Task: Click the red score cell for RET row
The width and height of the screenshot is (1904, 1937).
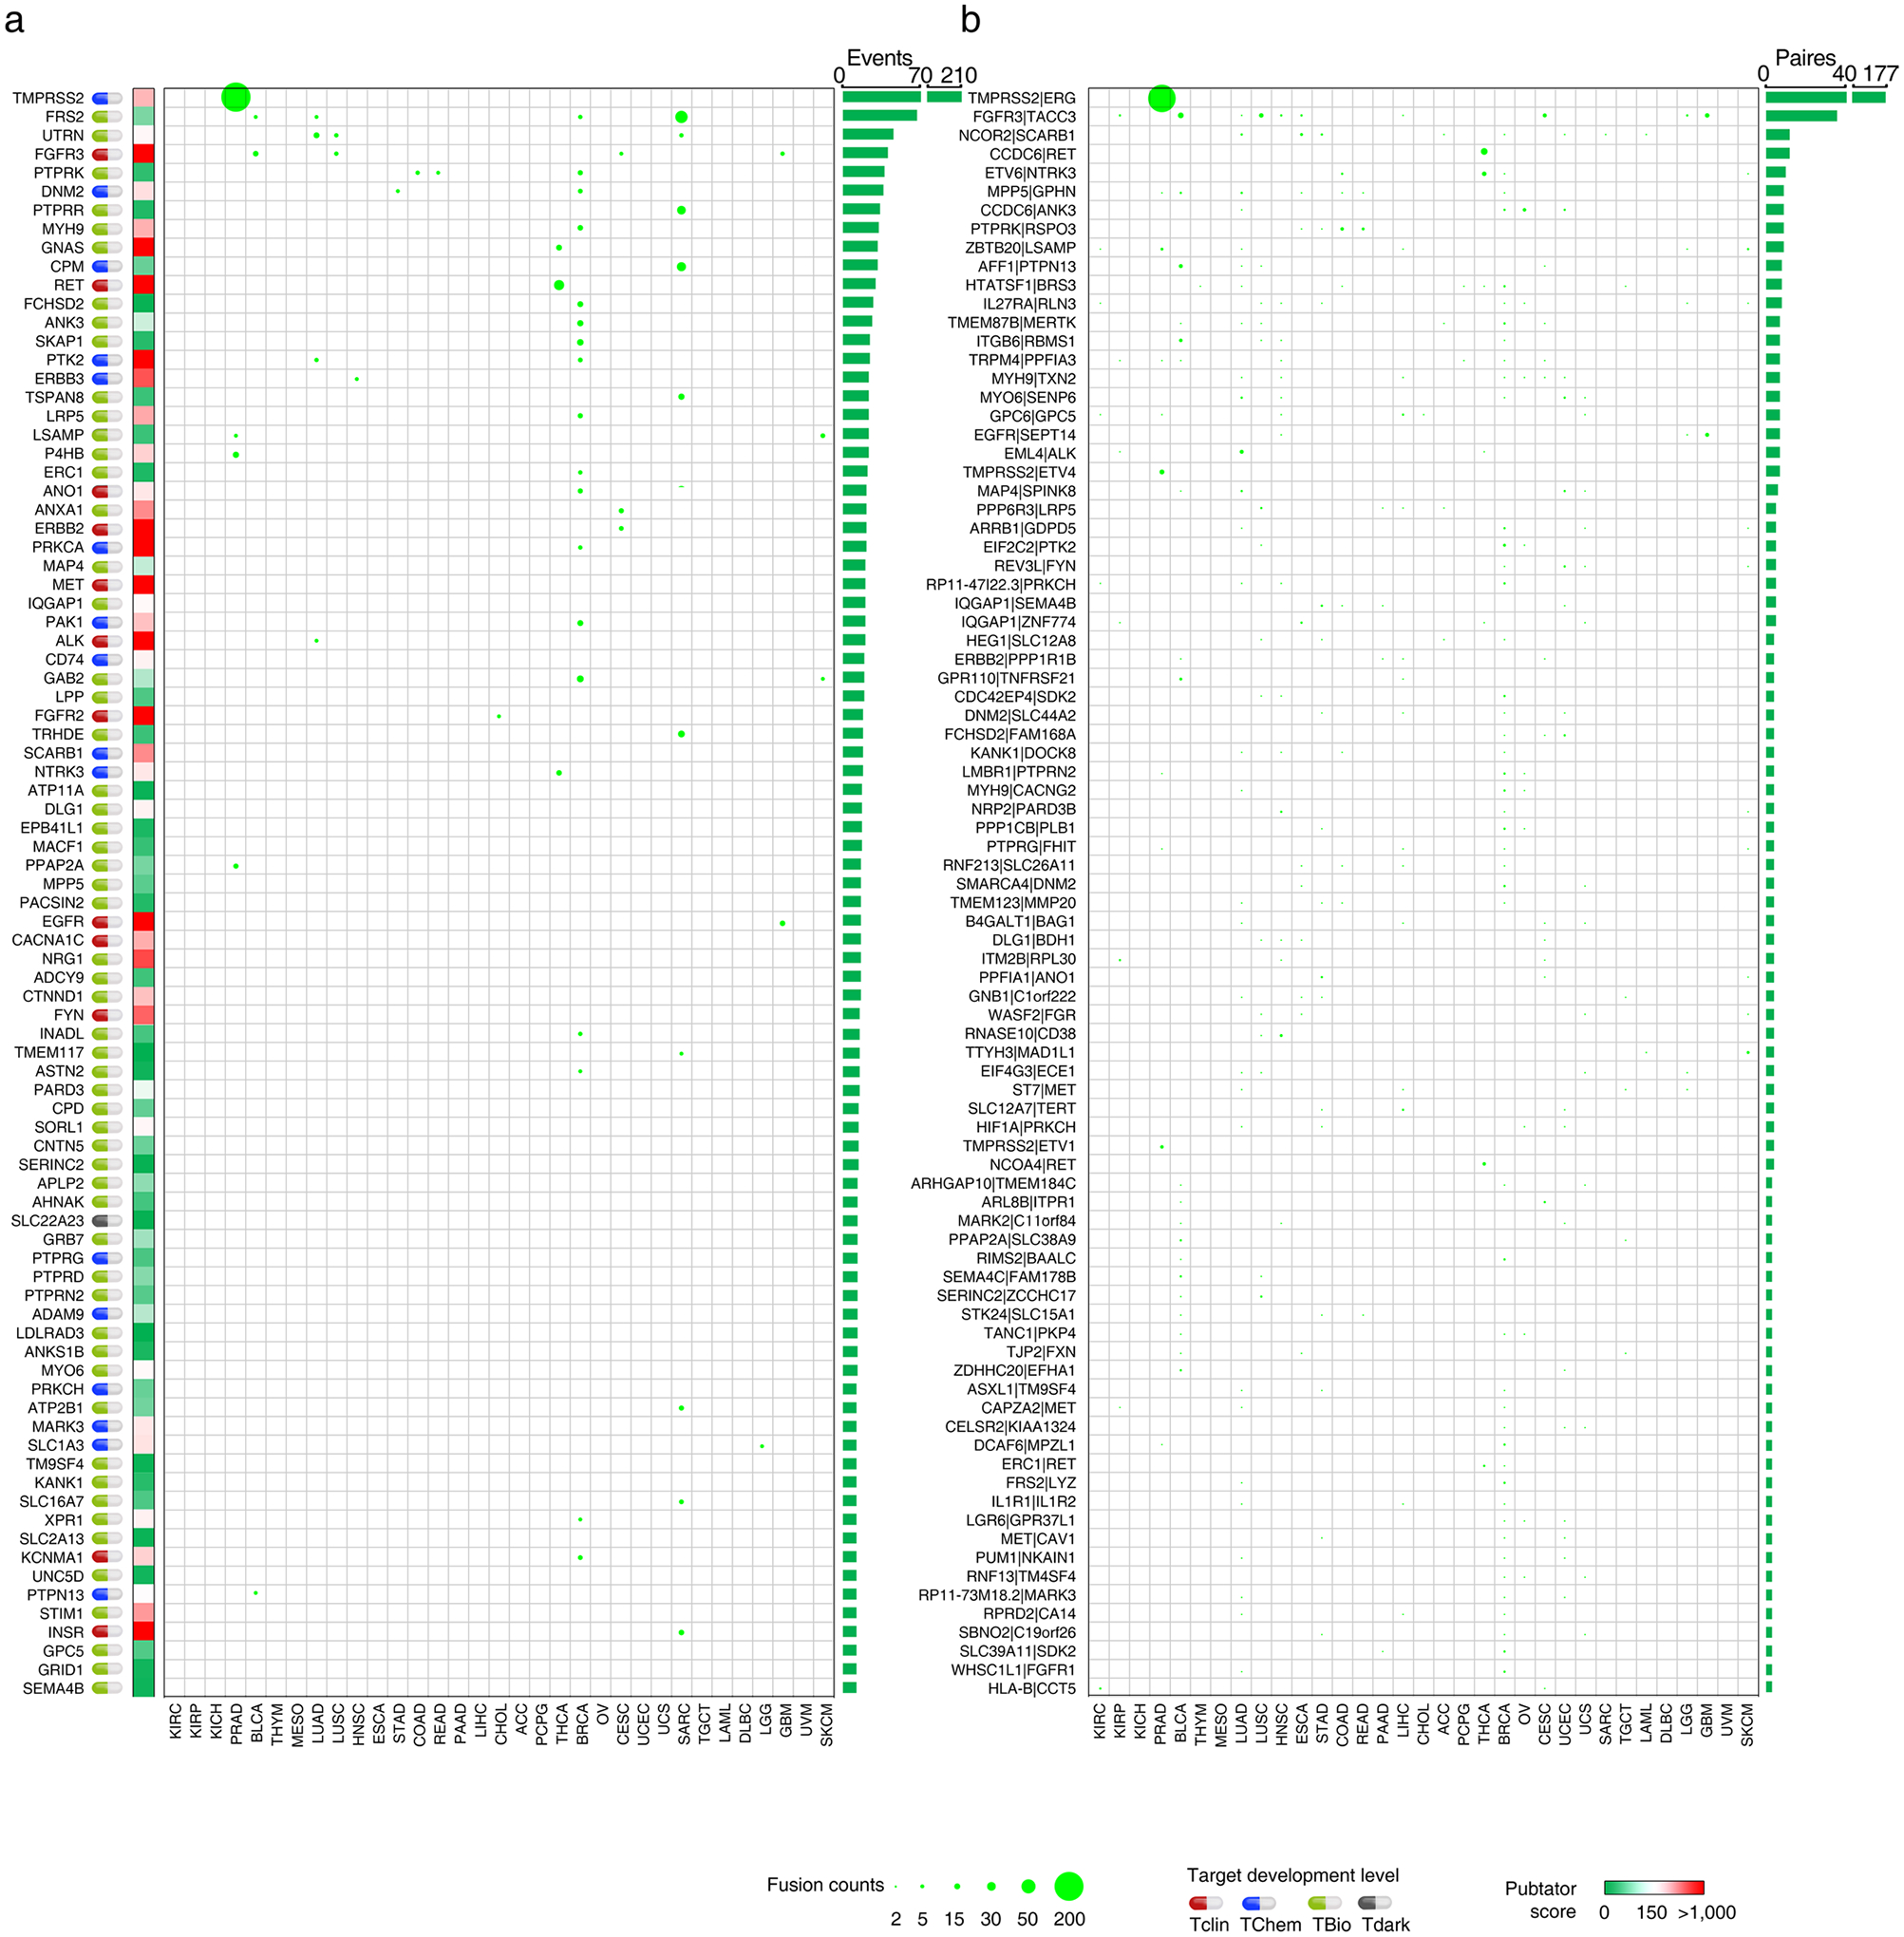Action: pos(143,285)
